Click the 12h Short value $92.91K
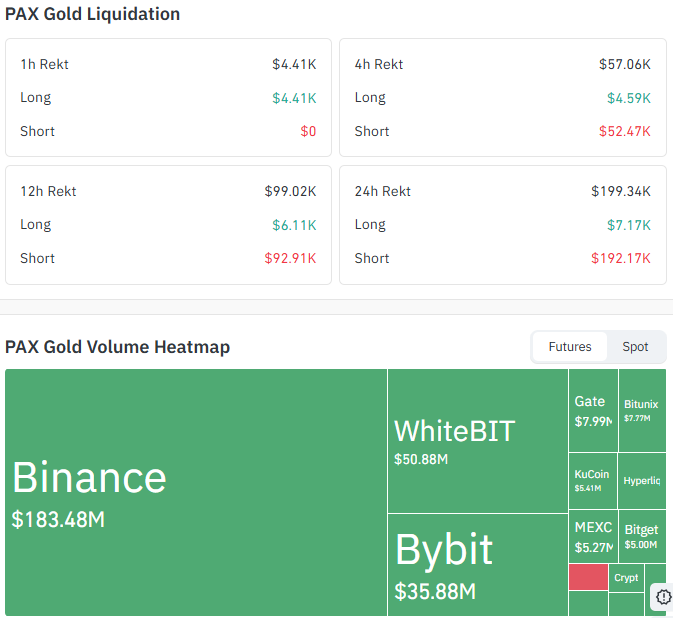The image size is (673, 618). [290, 258]
